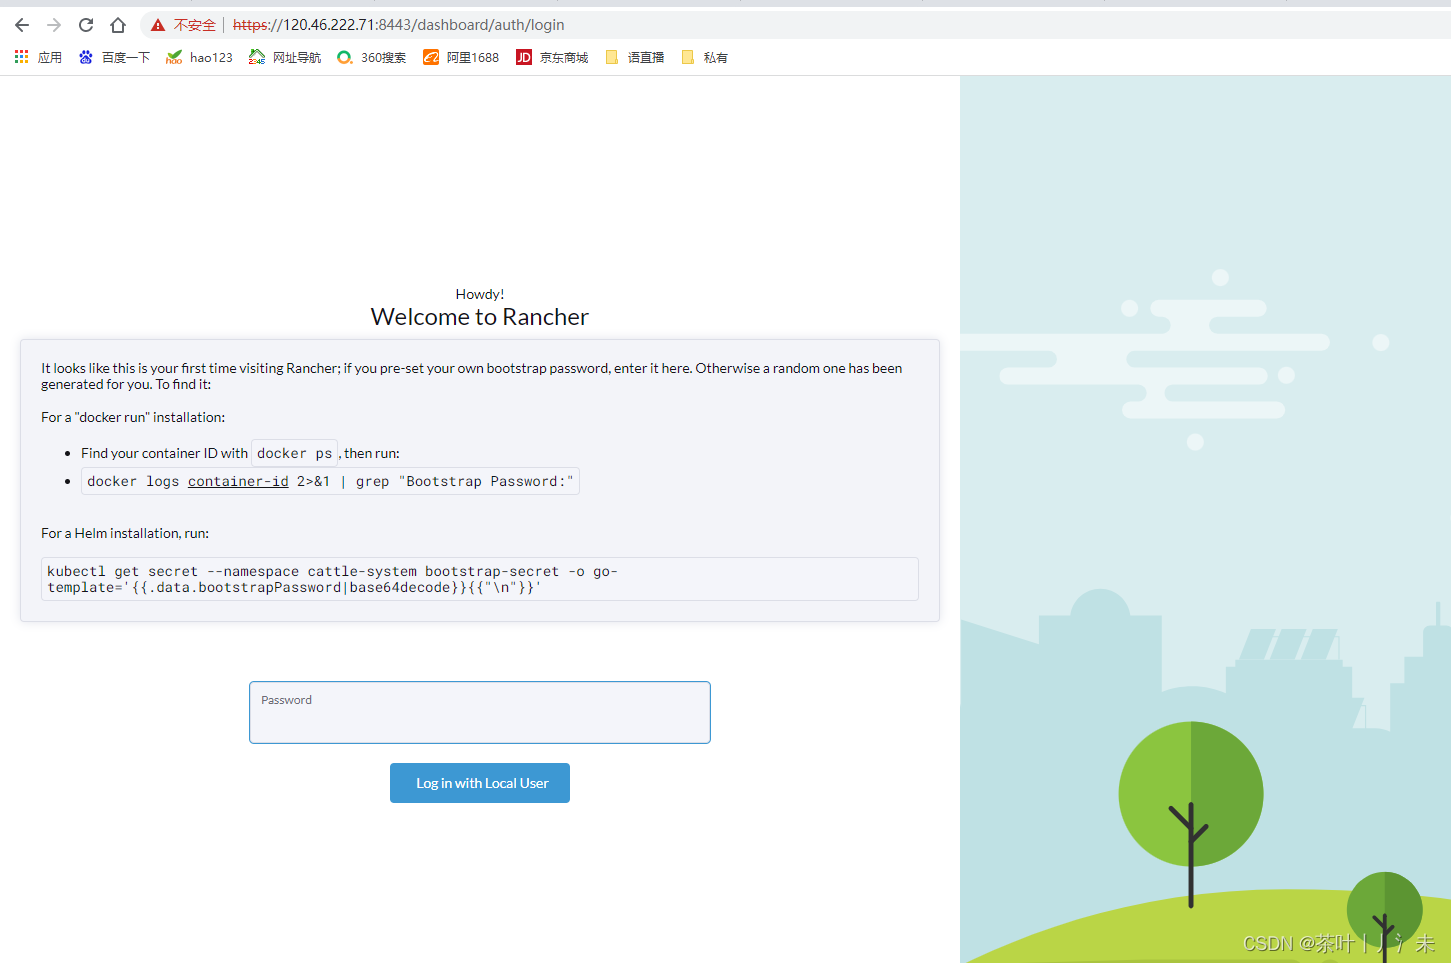Open the 网址导航 bookmark

285,57
